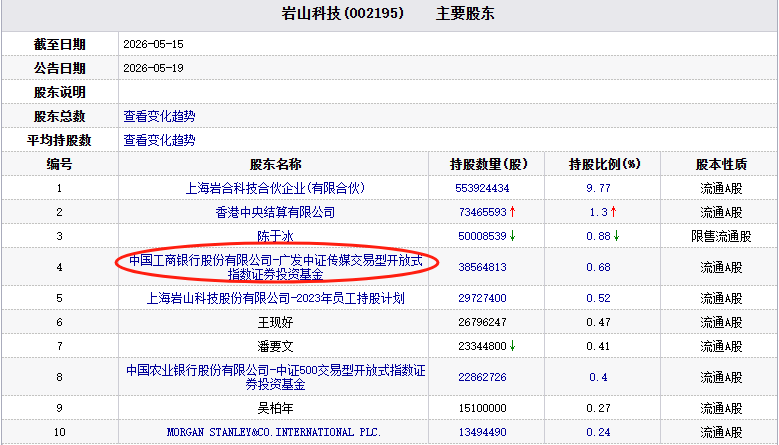Viewport: 779px width, 445px height.
Task: Click green down arrow beside 23344800
Action: [513, 346]
